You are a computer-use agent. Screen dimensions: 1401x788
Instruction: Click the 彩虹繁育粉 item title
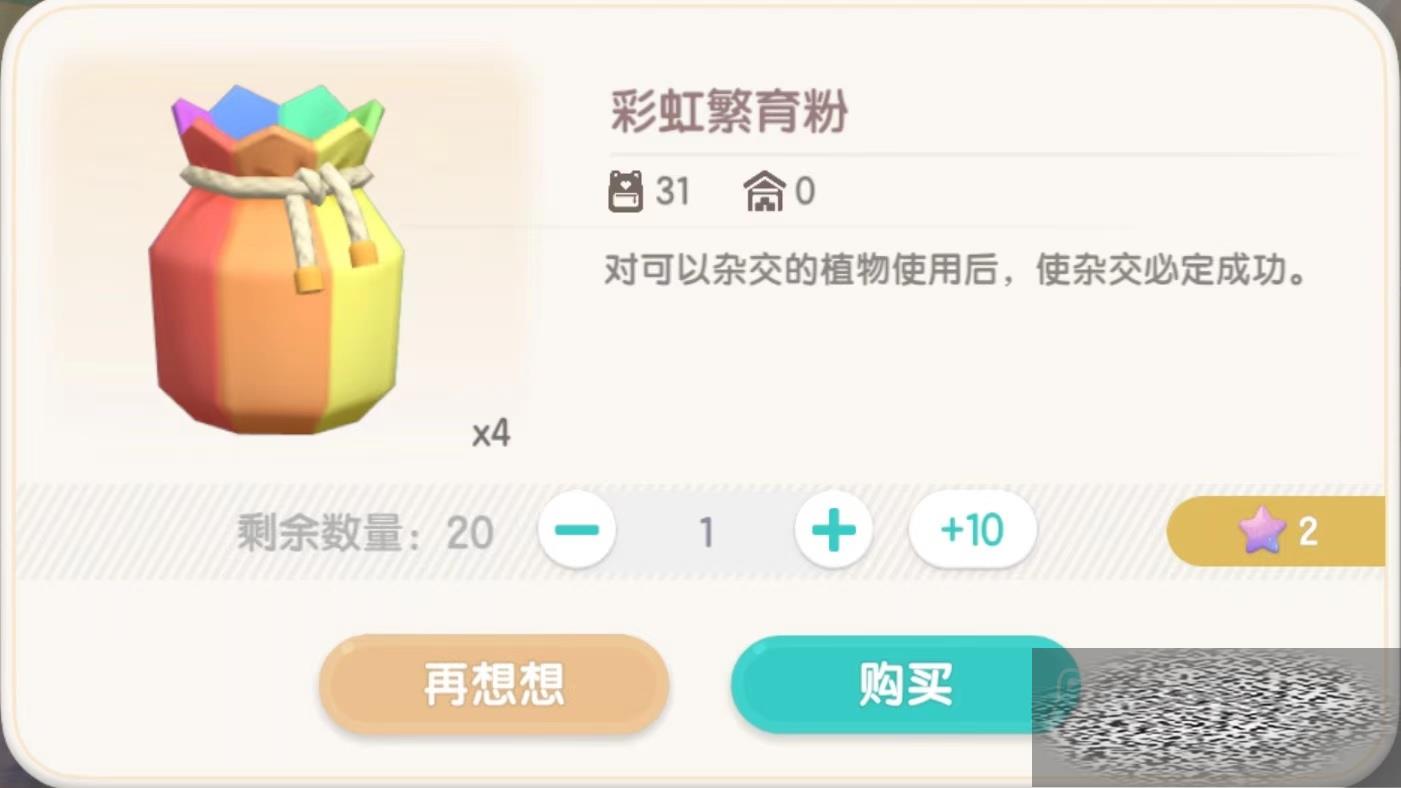729,112
